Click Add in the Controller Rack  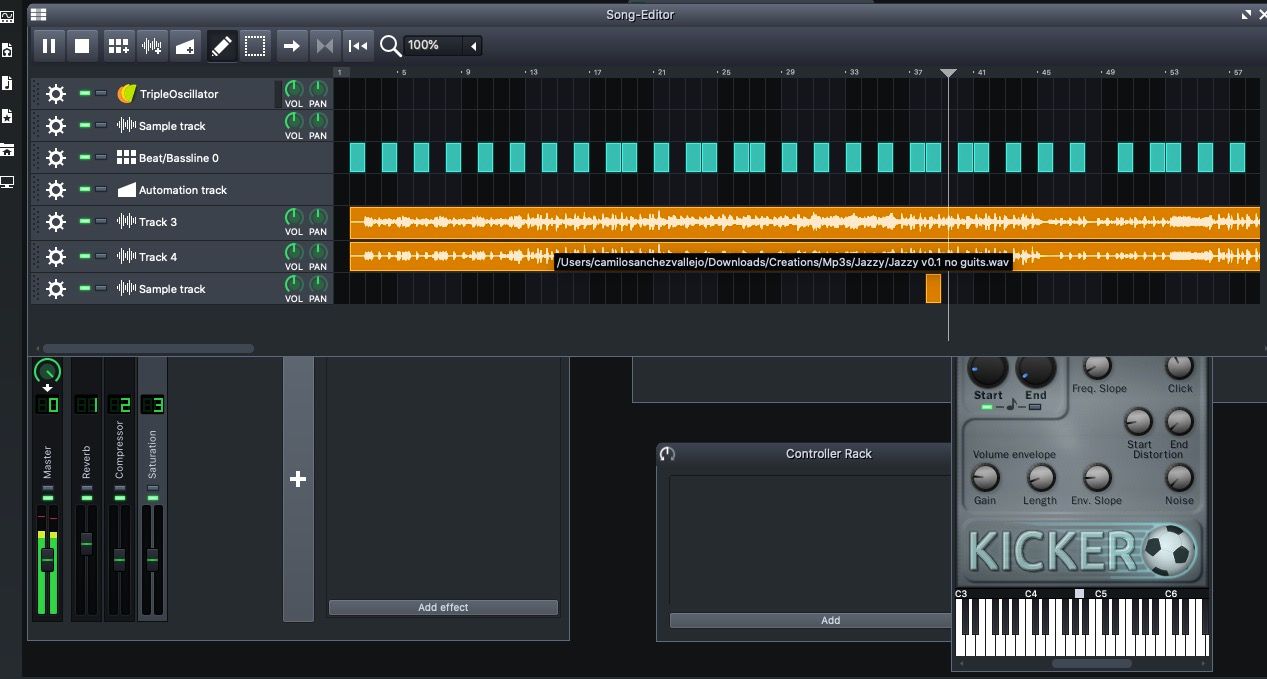830,620
